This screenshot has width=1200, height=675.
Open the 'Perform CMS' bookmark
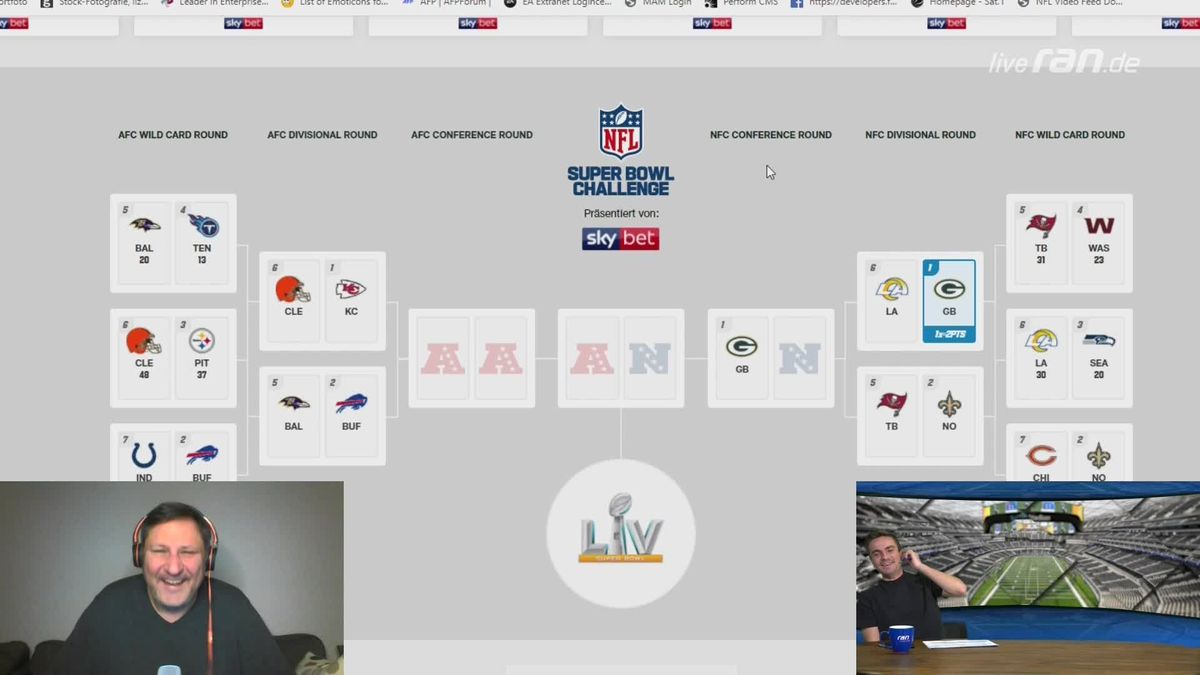pyautogui.click(x=741, y=4)
